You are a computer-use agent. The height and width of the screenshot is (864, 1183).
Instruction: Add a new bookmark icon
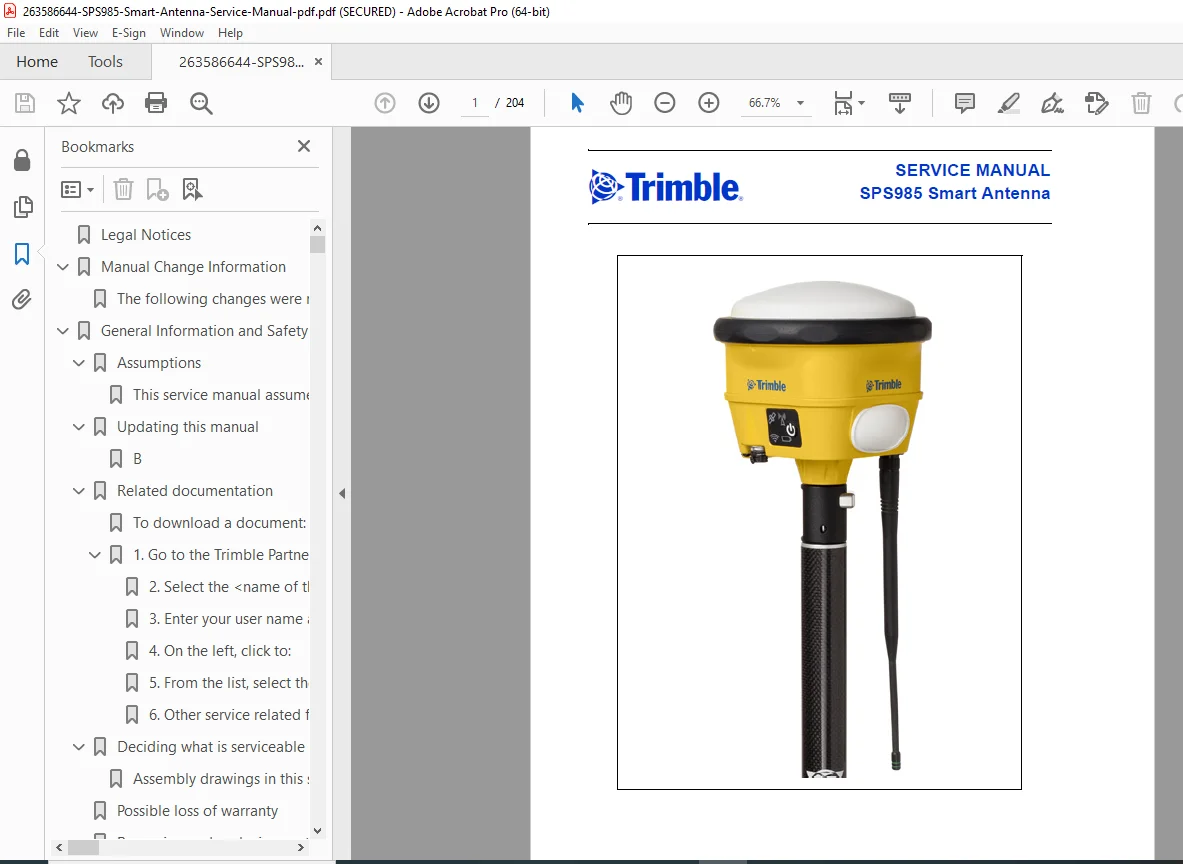point(158,189)
